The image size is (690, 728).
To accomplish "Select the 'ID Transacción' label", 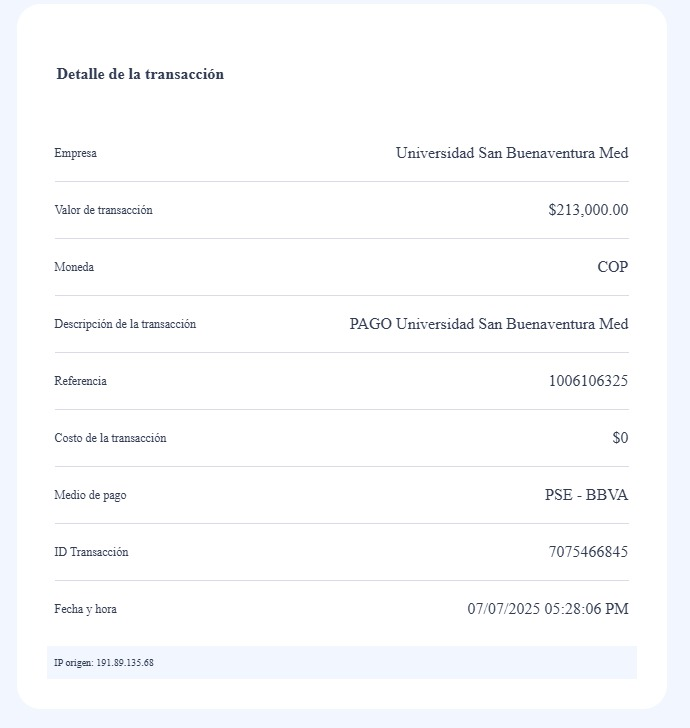I will point(91,552).
